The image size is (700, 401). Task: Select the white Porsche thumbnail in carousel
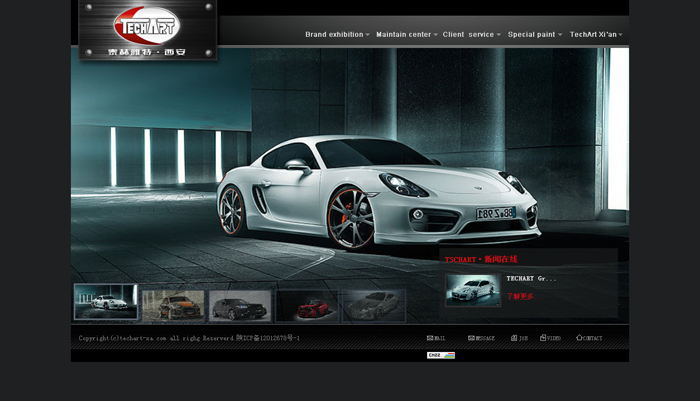106,302
